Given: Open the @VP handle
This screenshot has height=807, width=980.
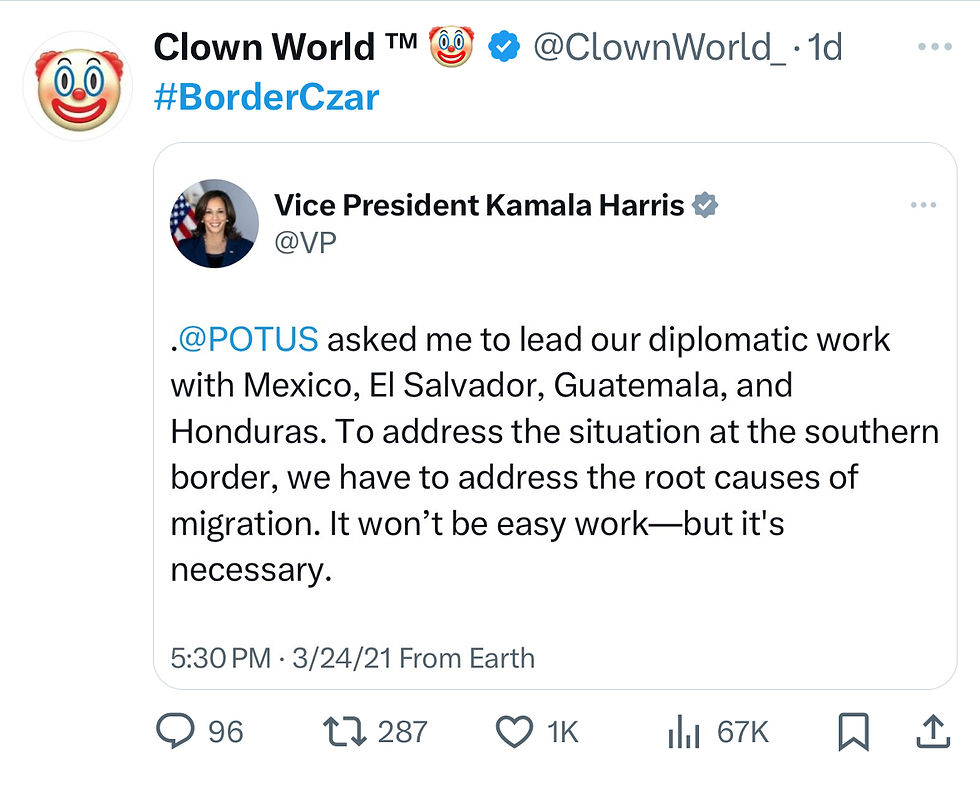Looking at the screenshot, I should 304,243.
